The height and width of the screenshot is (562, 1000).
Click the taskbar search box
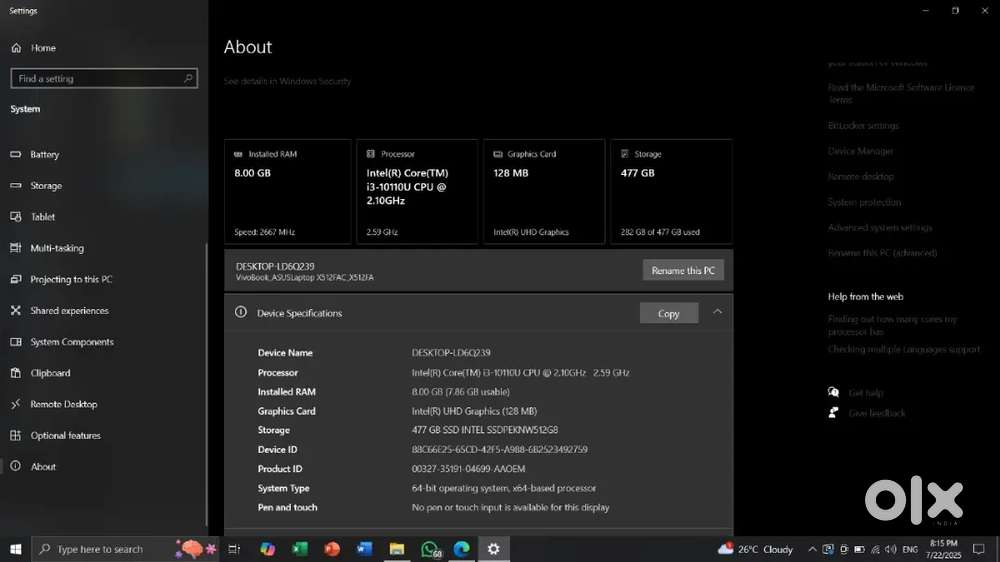point(126,549)
